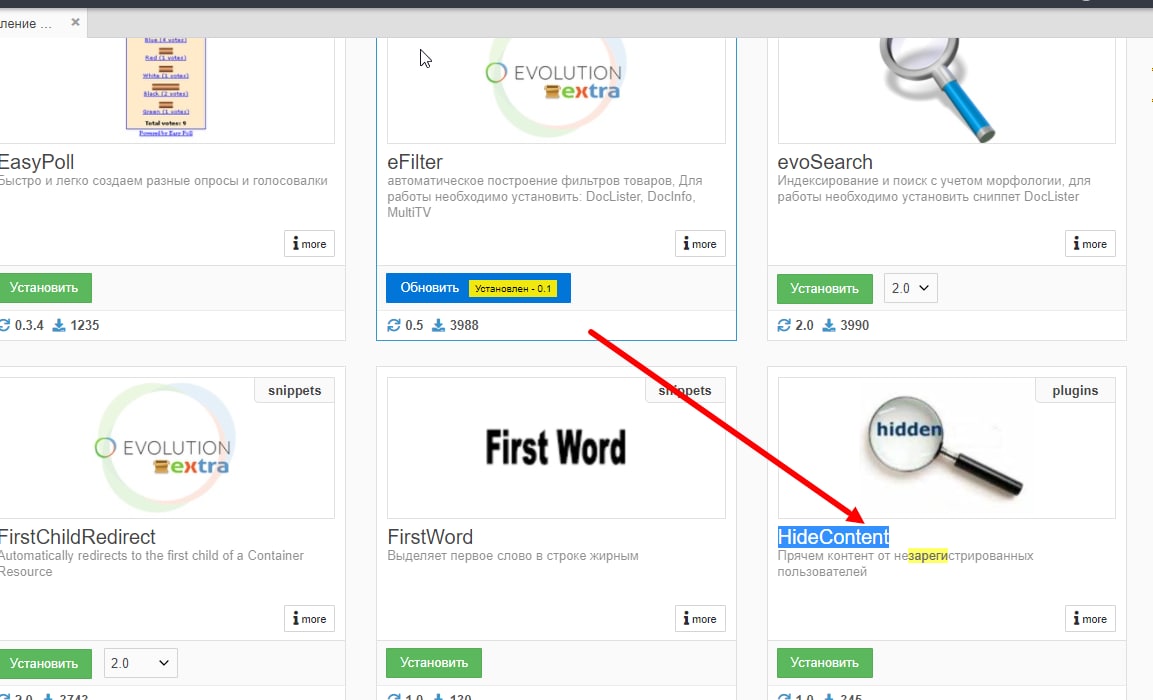Click the plugins tag on HideContent card
Image resolution: width=1153 pixels, height=700 pixels.
[x=1075, y=390]
